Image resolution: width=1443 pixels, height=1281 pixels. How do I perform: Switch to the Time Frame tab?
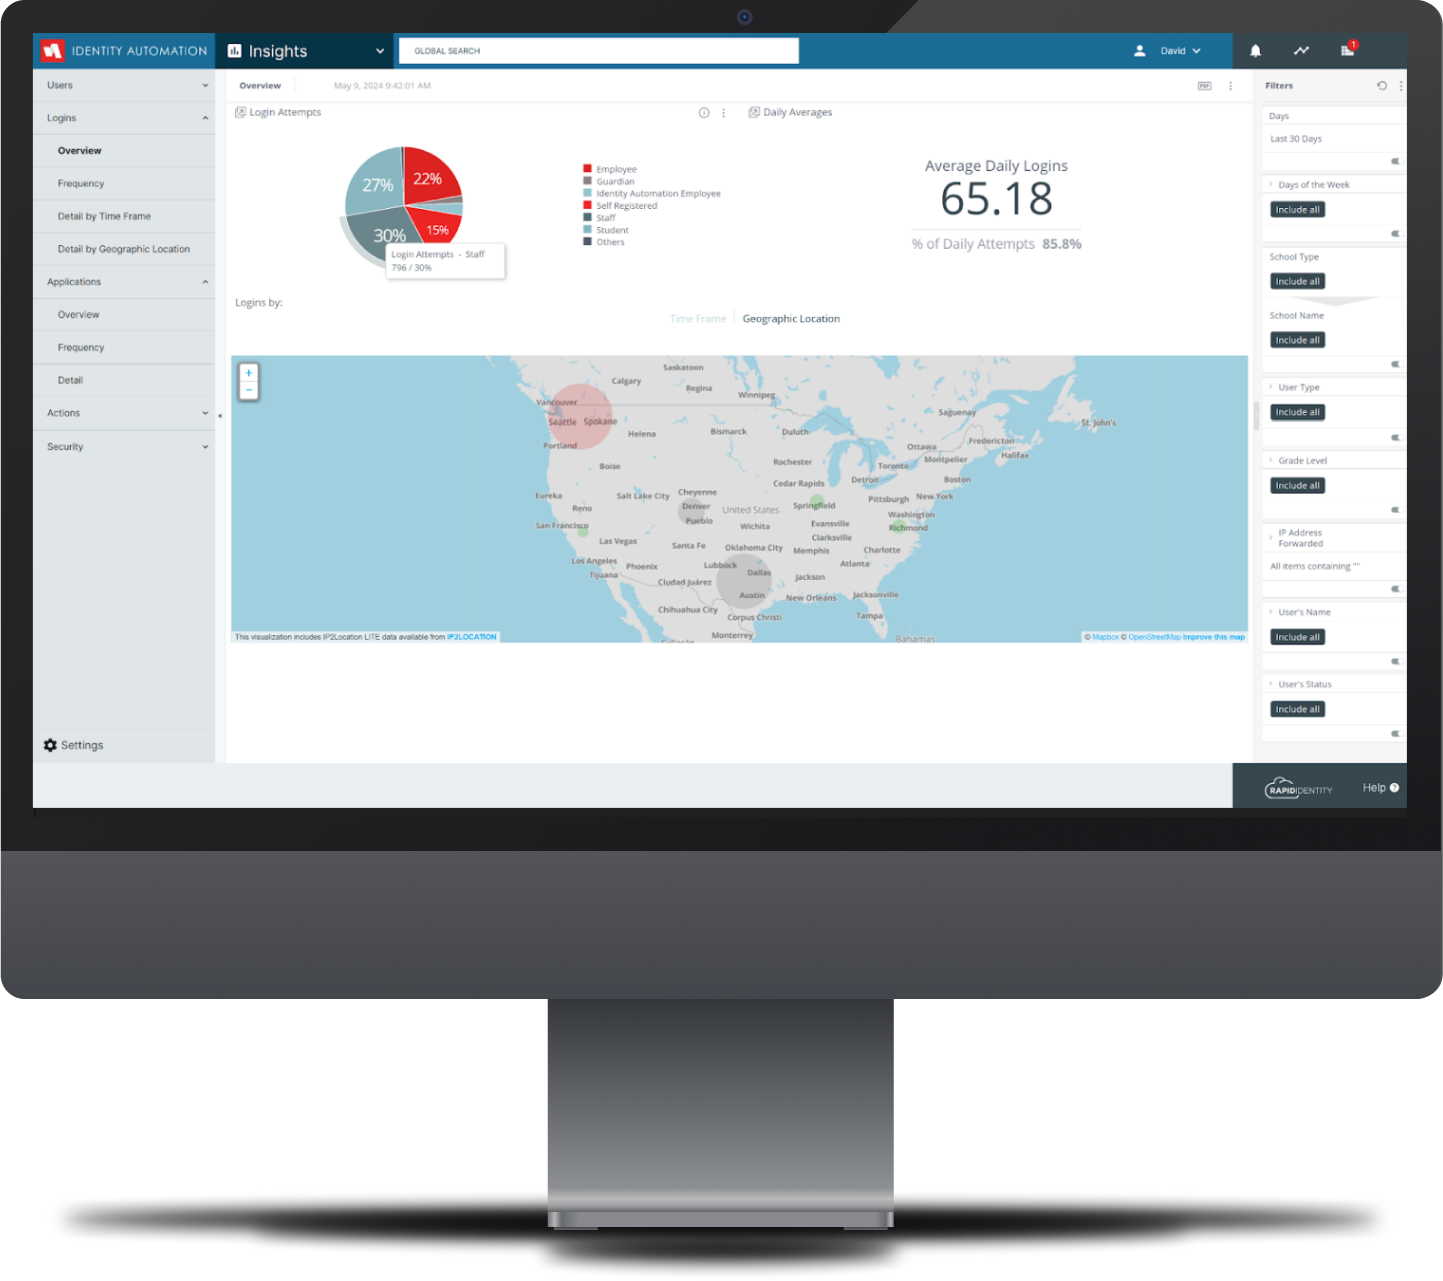[698, 319]
